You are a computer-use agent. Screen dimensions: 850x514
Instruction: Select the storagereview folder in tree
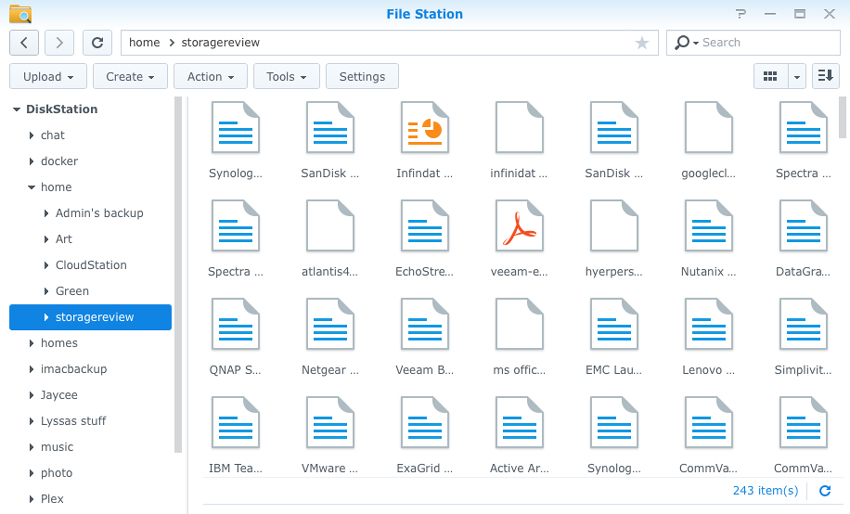tap(91, 317)
